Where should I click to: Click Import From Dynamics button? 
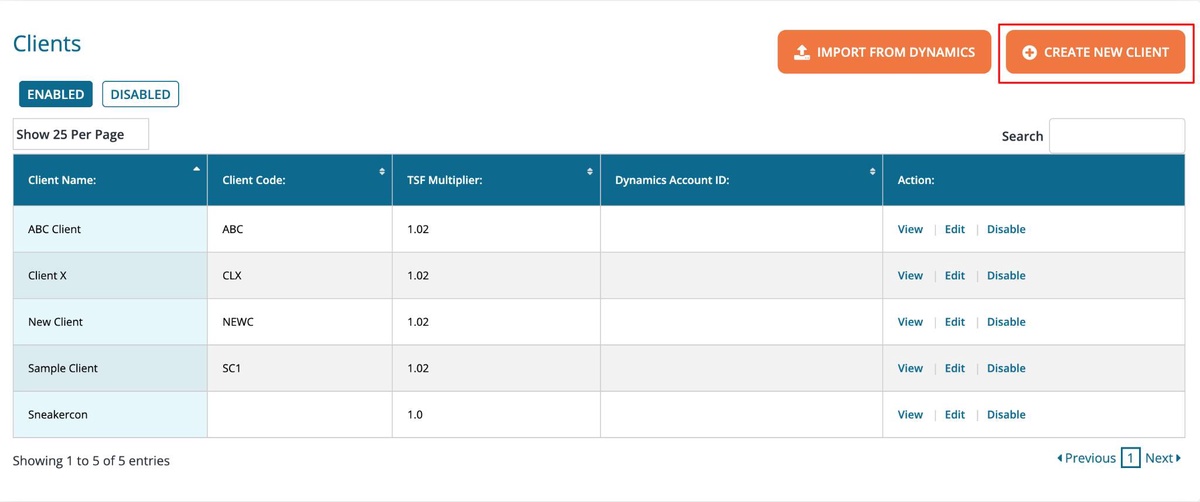(884, 52)
